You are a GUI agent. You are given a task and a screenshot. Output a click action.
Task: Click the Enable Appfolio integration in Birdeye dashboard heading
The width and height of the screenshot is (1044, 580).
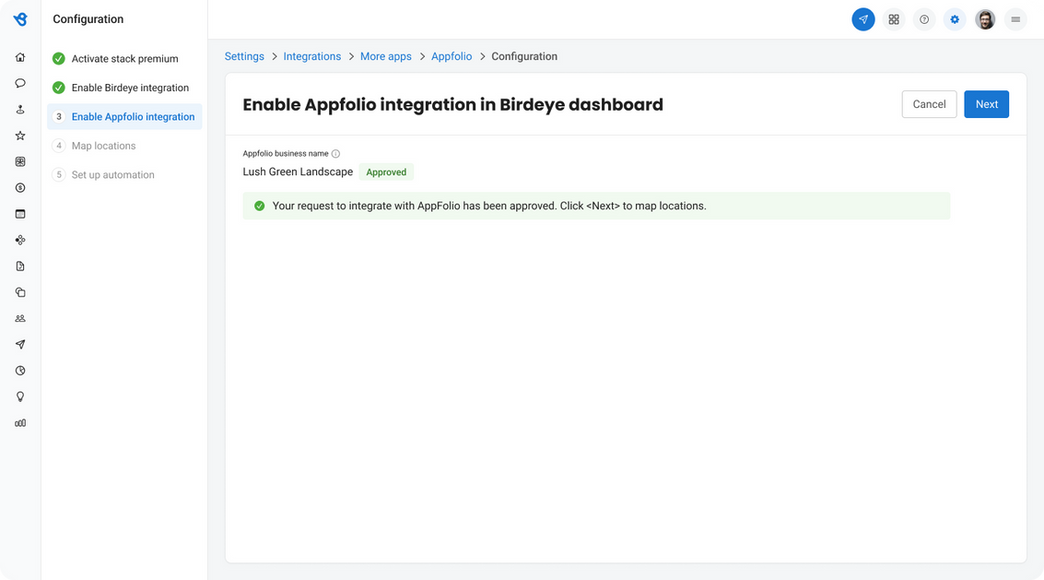pyautogui.click(x=453, y=105)
